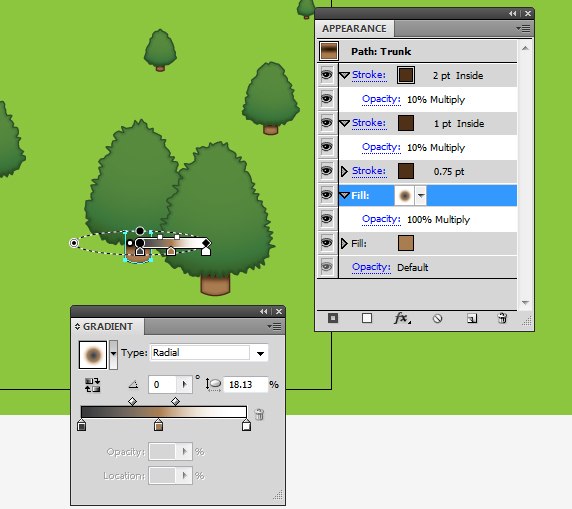572x509 pixels.
Task: Click Appearance panel trash delete icon
Action: [x=502, y=318]
